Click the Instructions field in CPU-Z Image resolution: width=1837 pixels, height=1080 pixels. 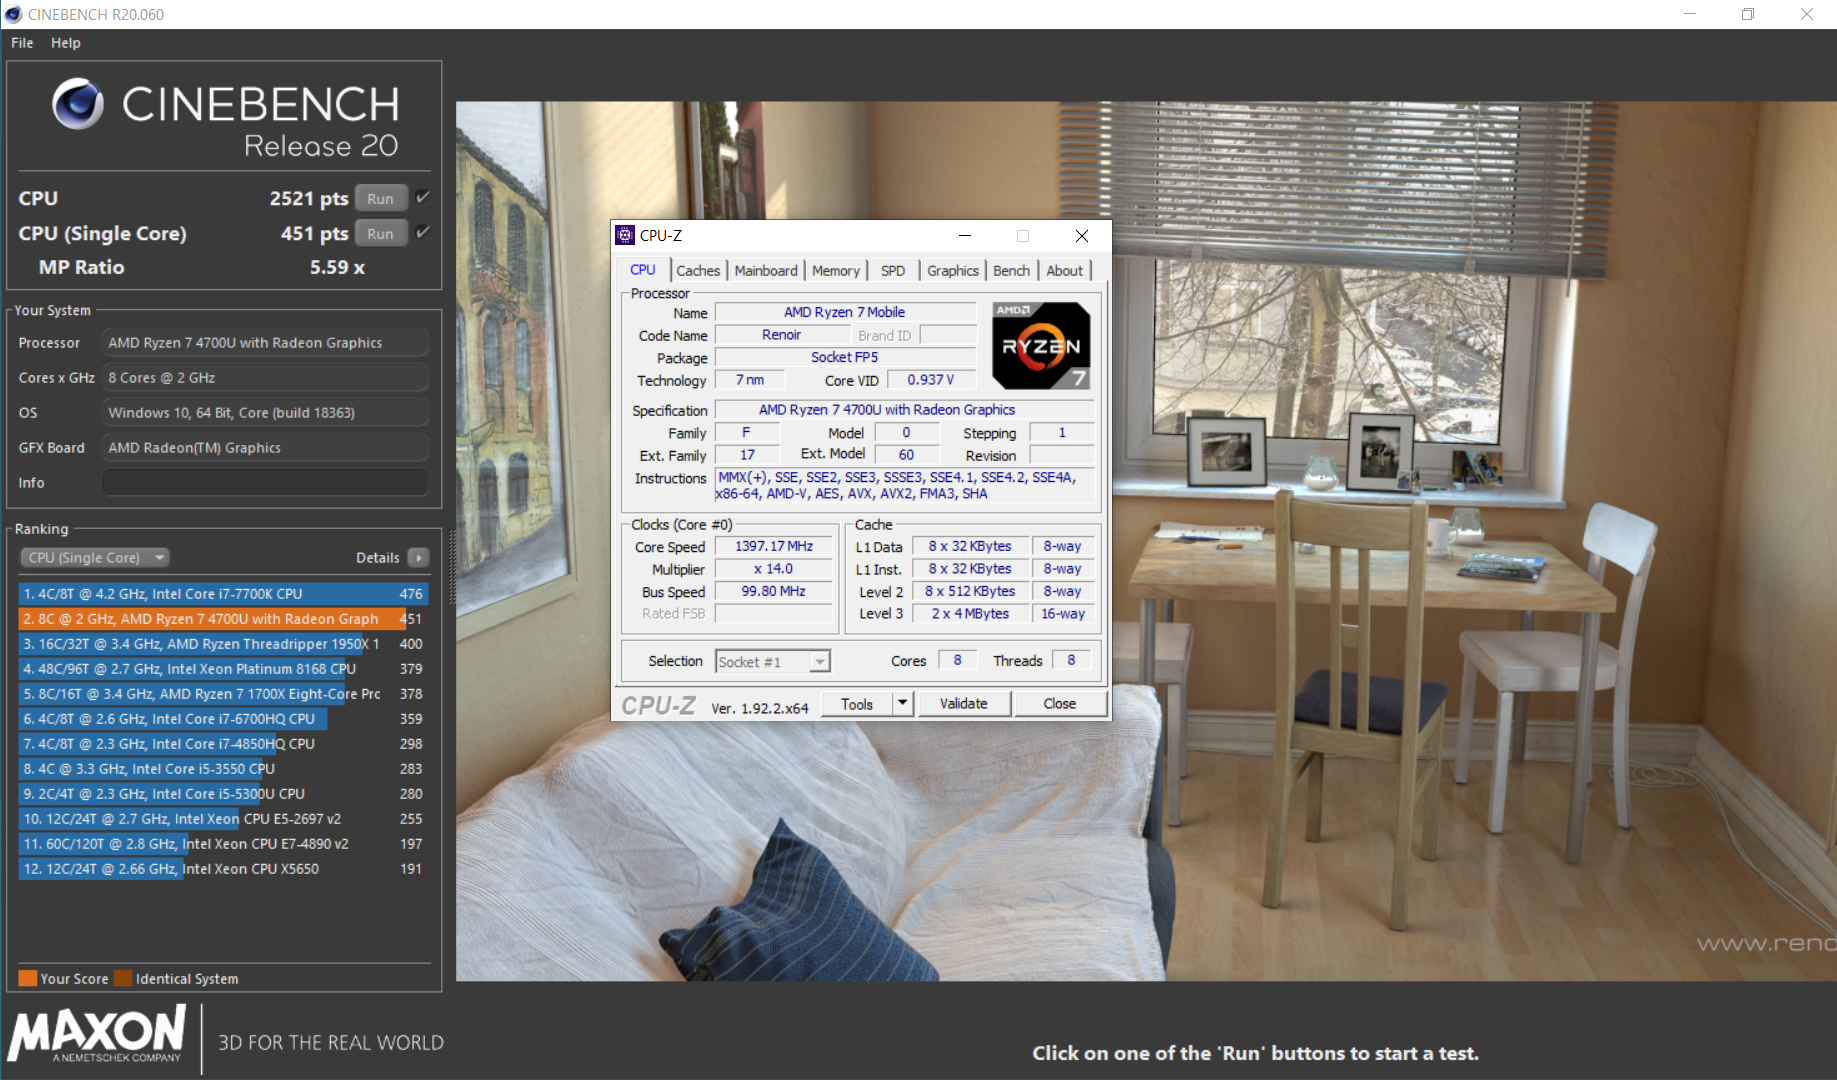click(905, 485)
